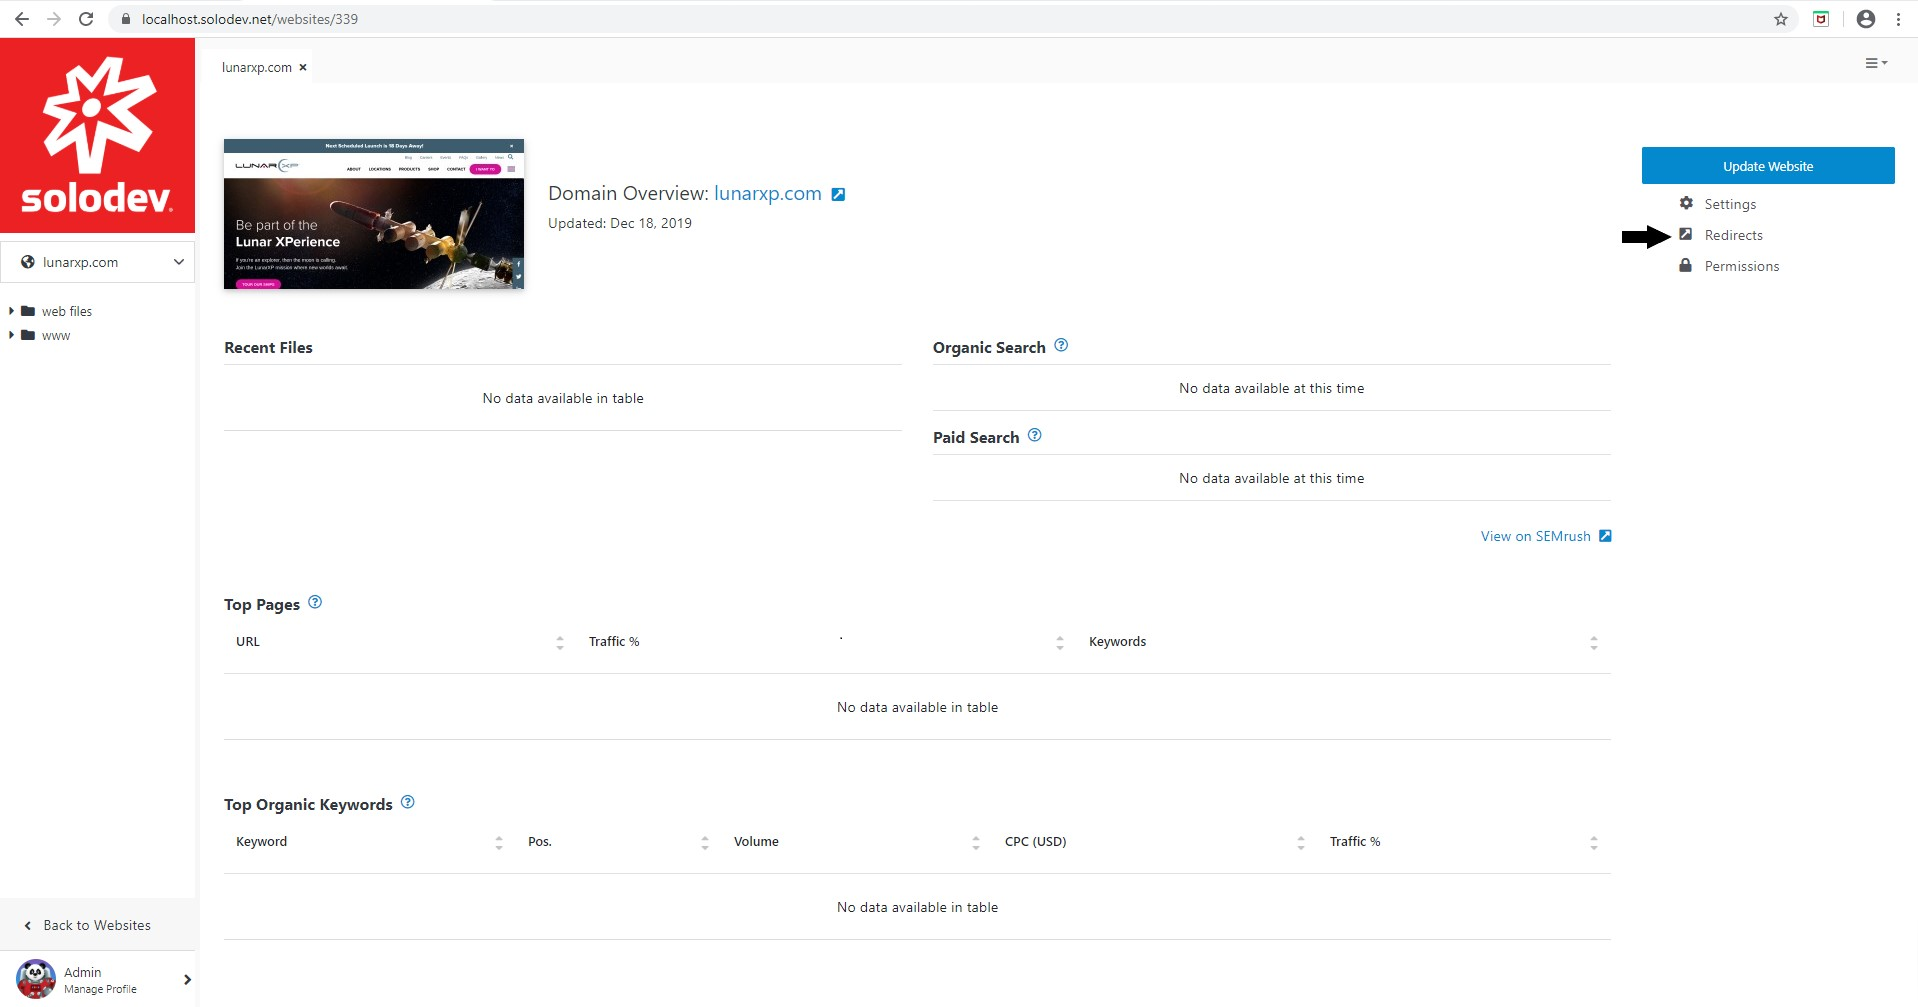Open the Chrome three-dot menu
The width and height of the screenshot is (1918, 1007).
click(1898, 19)
